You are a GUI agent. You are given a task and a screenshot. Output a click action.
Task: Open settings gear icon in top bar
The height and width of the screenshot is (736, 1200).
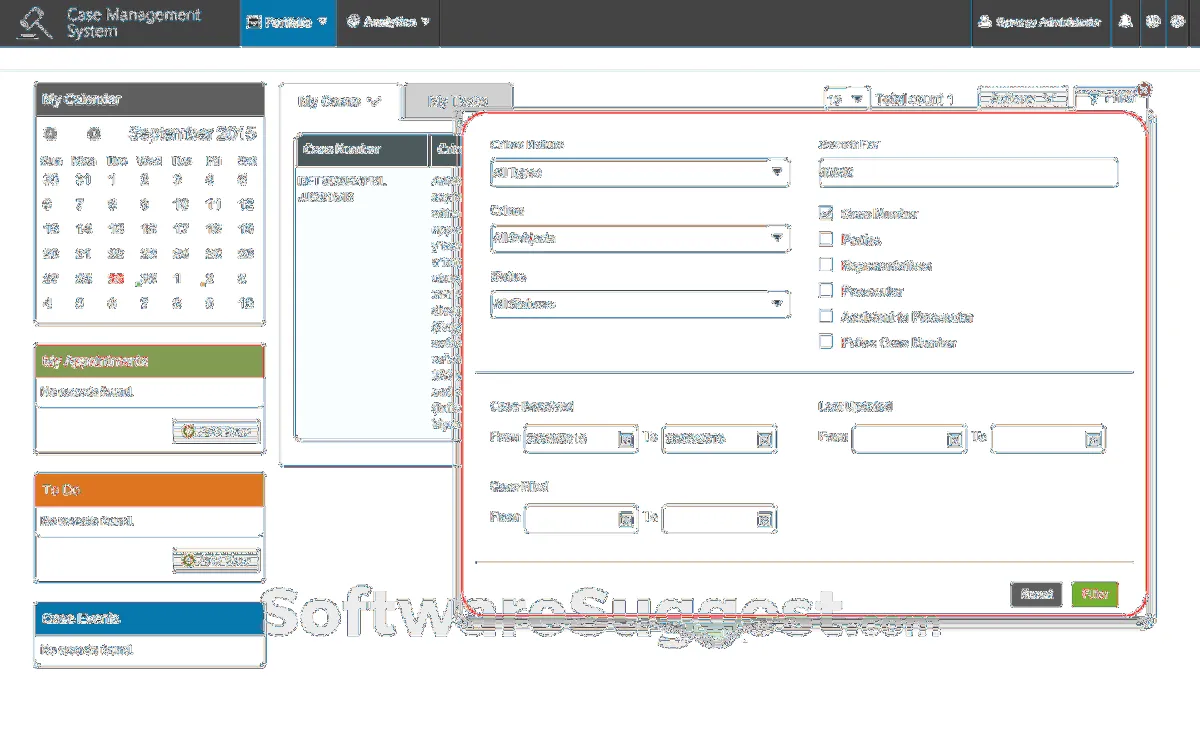pos(1178,22)
